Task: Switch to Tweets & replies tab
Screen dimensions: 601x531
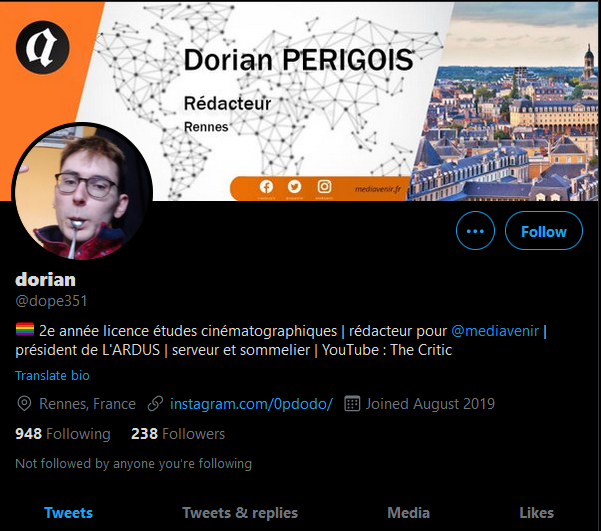Action: 240,513
